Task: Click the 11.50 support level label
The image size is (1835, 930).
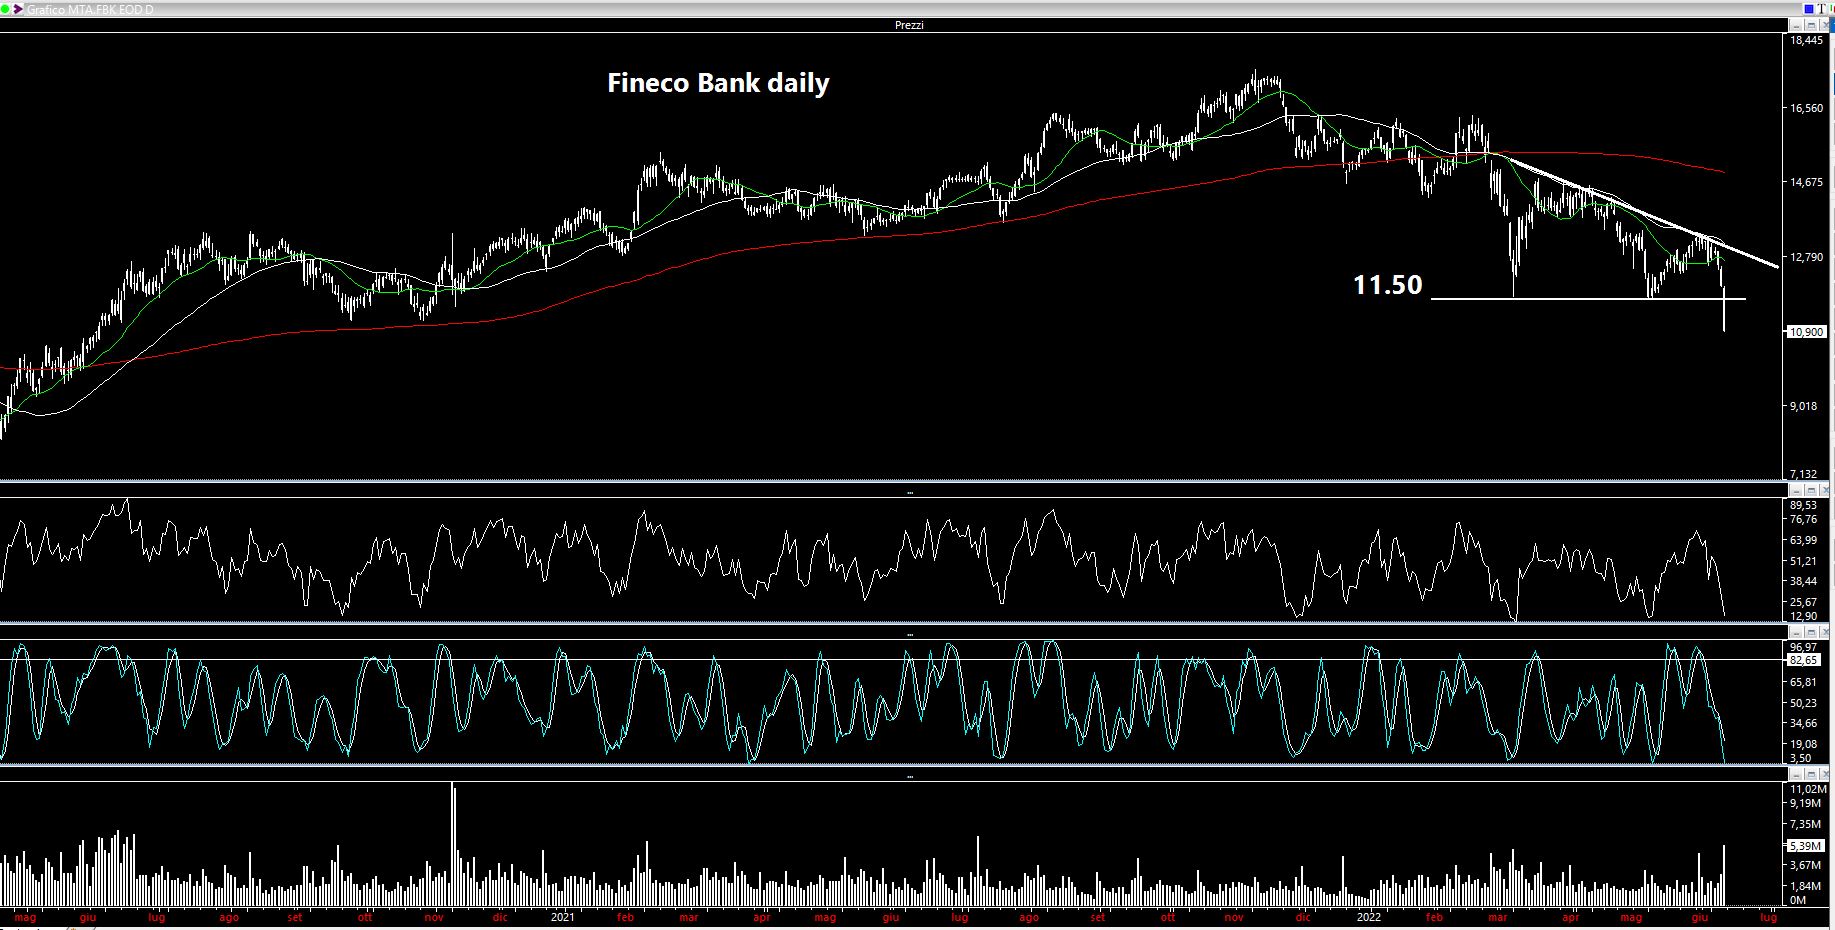Action: coord(1387,285)
